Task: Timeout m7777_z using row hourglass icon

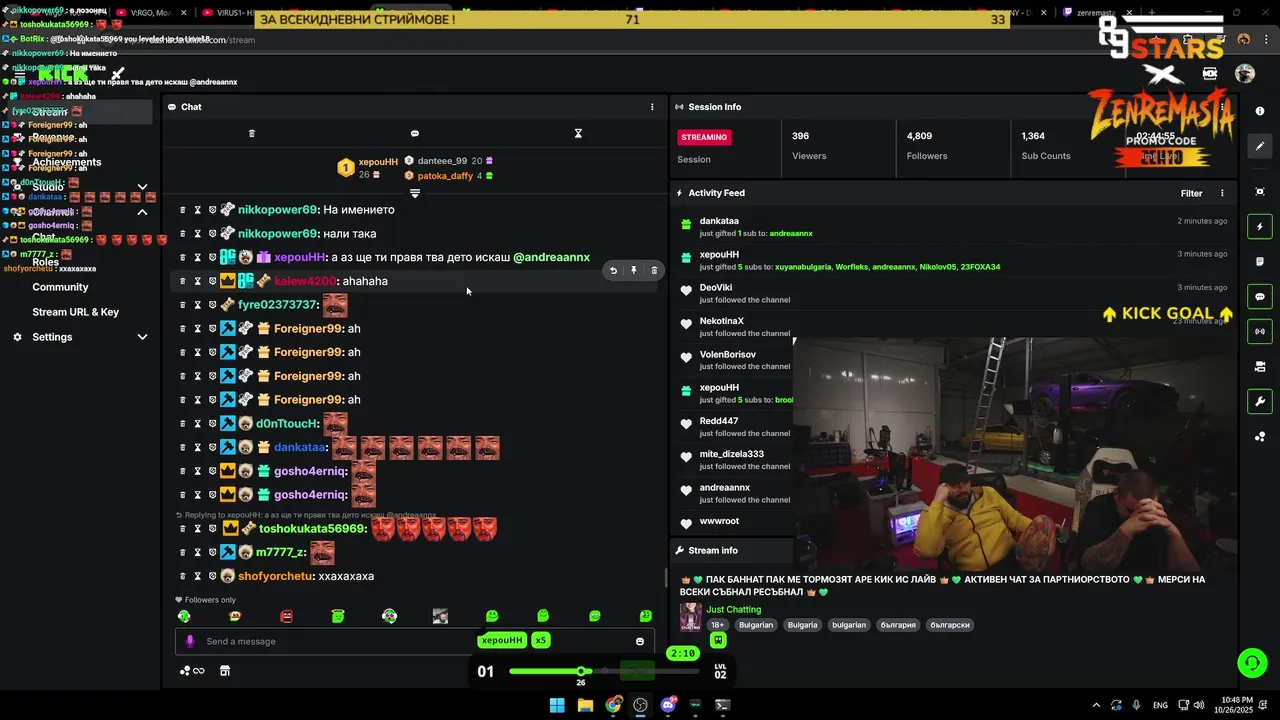Action: [x=197, y=552]
